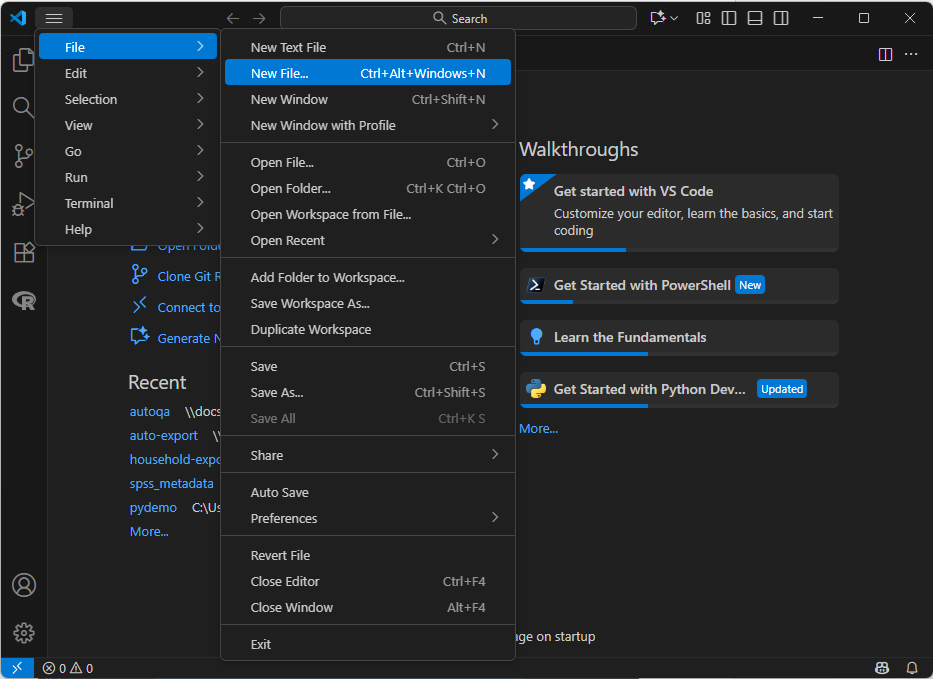Viewport: 933px width, 679px height.
Task: Open the pydemo recent project link
Action: pyautogui.click(x=153, y=507)
